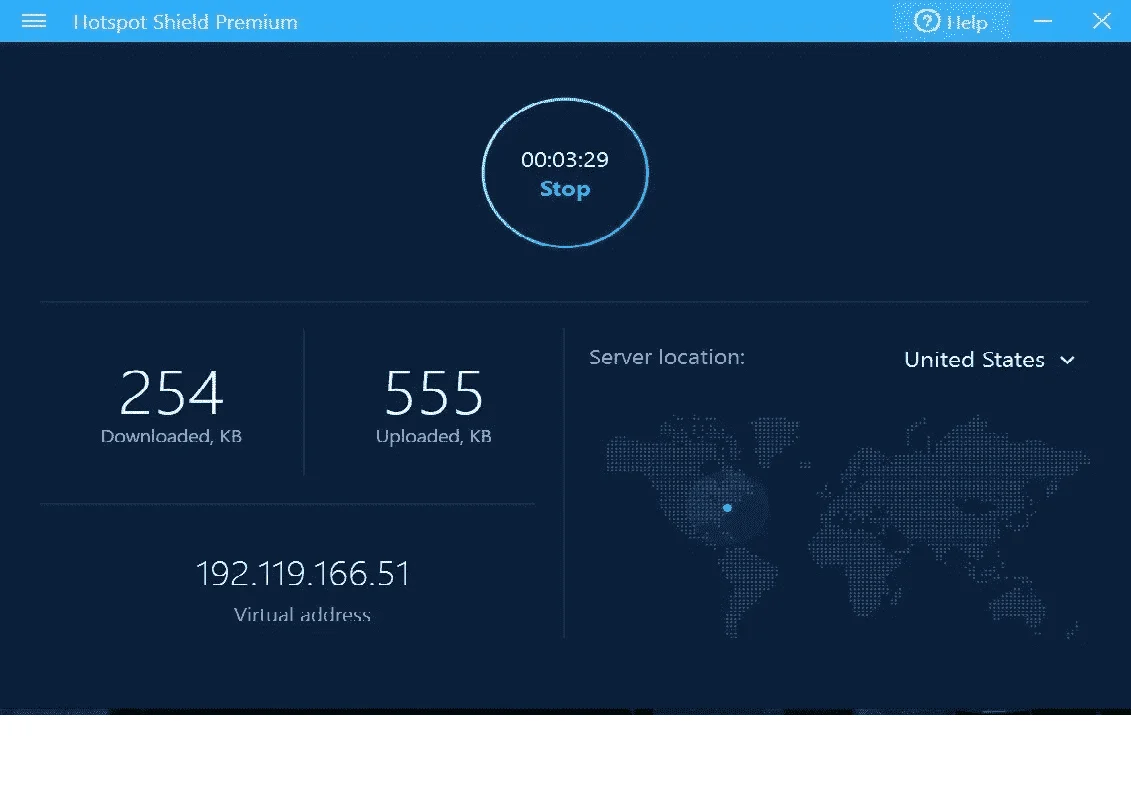Click the Help question mark icon
1131x795 pixels.
pyautogui.click(x=927, y=21)
